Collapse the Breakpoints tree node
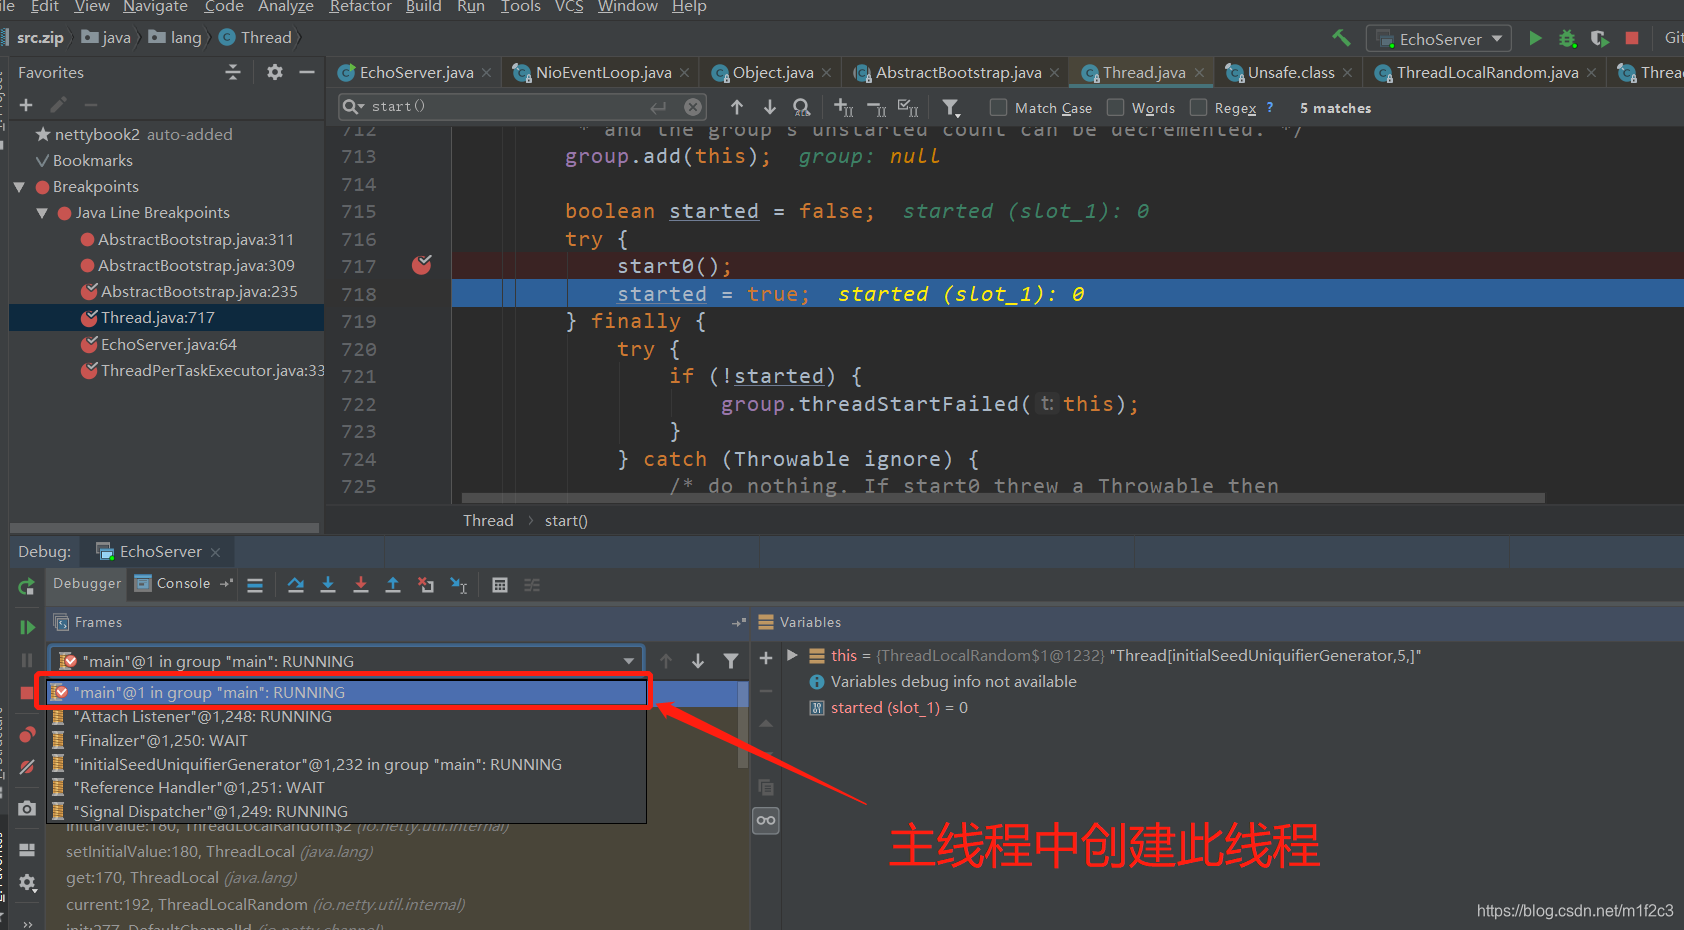The width and height of the screenshot is (1684, 930). click(x=19, y=187)
